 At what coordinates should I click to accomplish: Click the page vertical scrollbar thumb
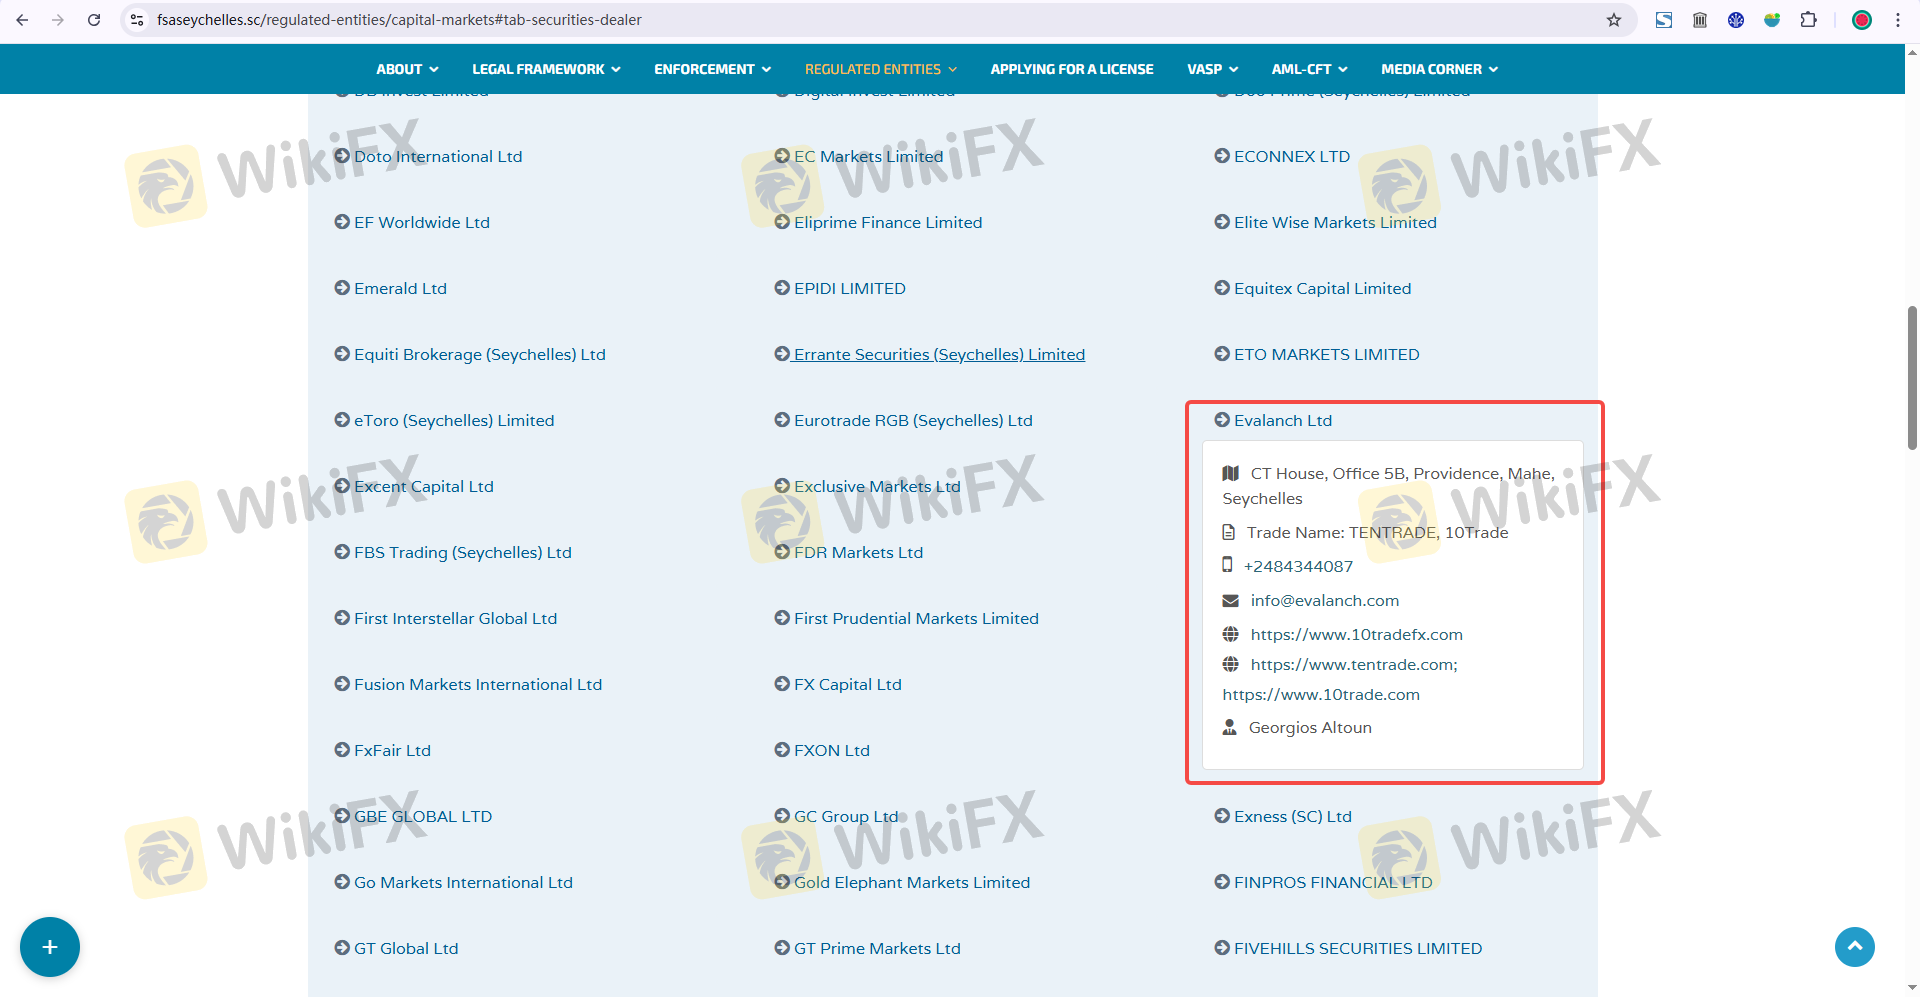point(1912,378)
